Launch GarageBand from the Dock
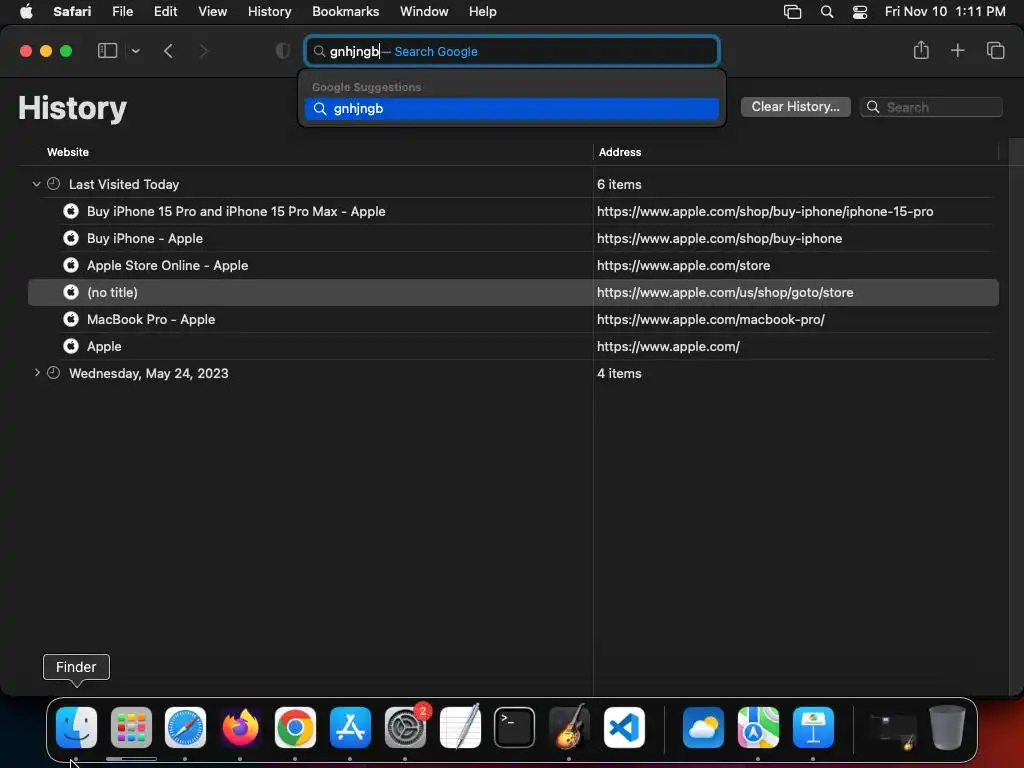 (569, 727)
